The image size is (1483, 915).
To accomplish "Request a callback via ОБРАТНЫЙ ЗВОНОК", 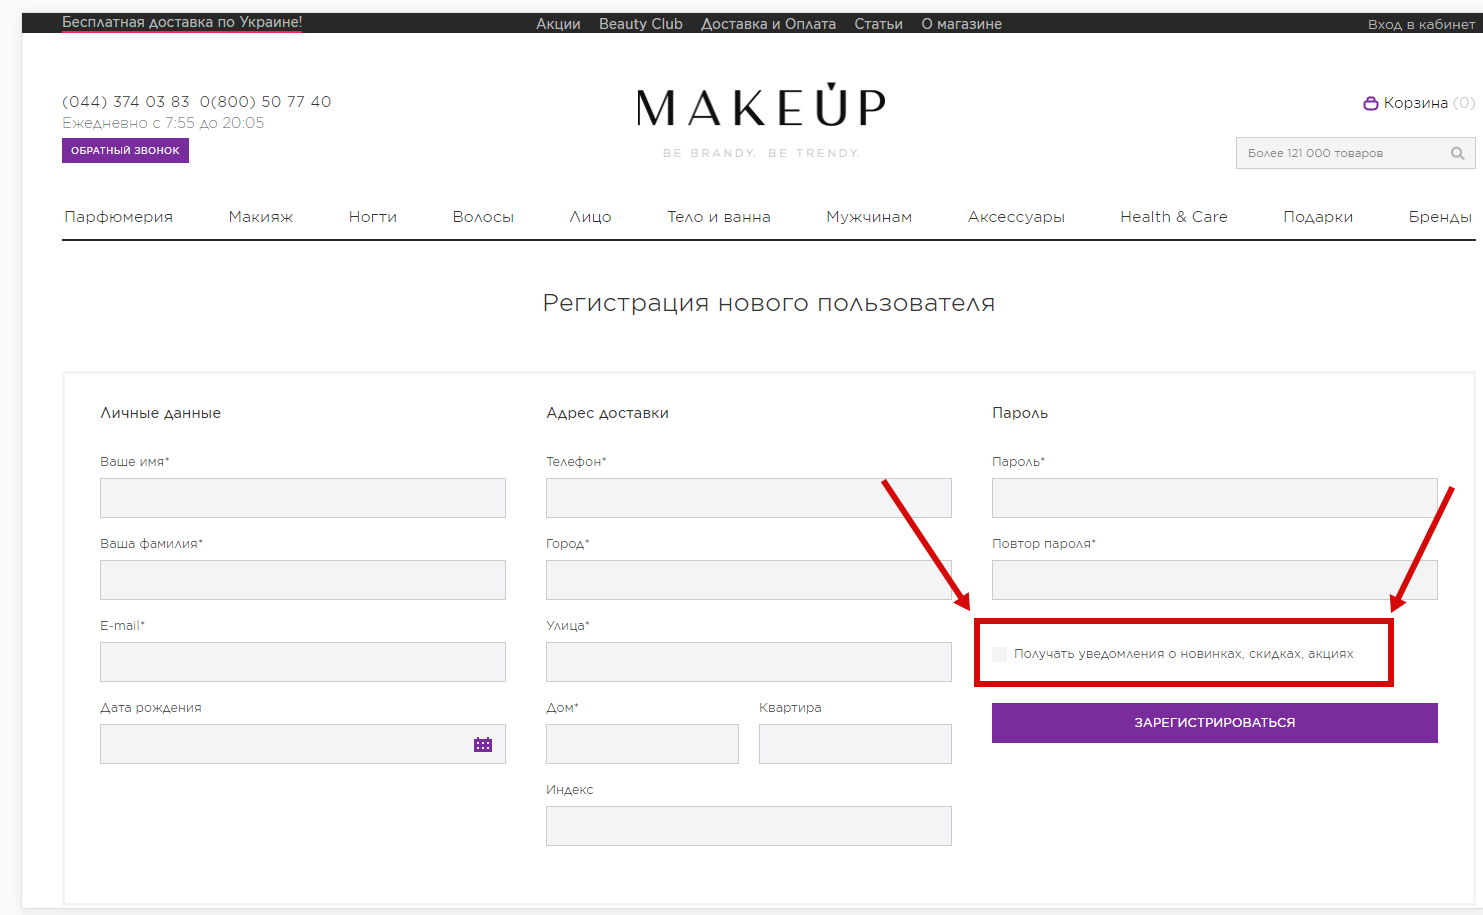I will point(125,151).
